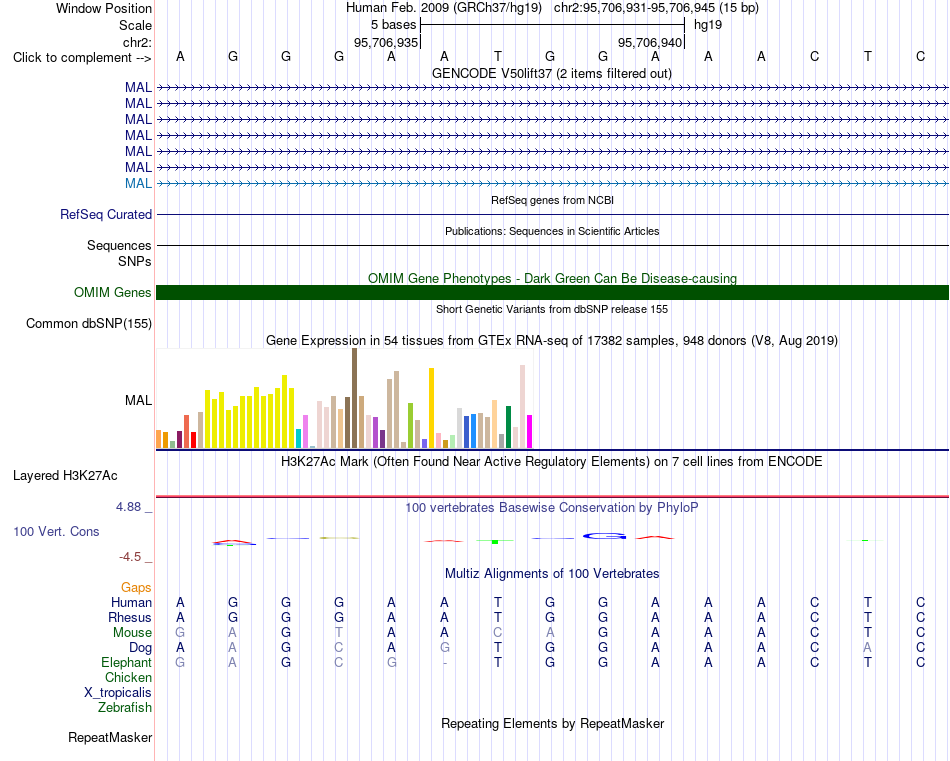This screenshot has width=950, height=761.
Task: Click the Zebrafish species label
Action: coord(125,708)
